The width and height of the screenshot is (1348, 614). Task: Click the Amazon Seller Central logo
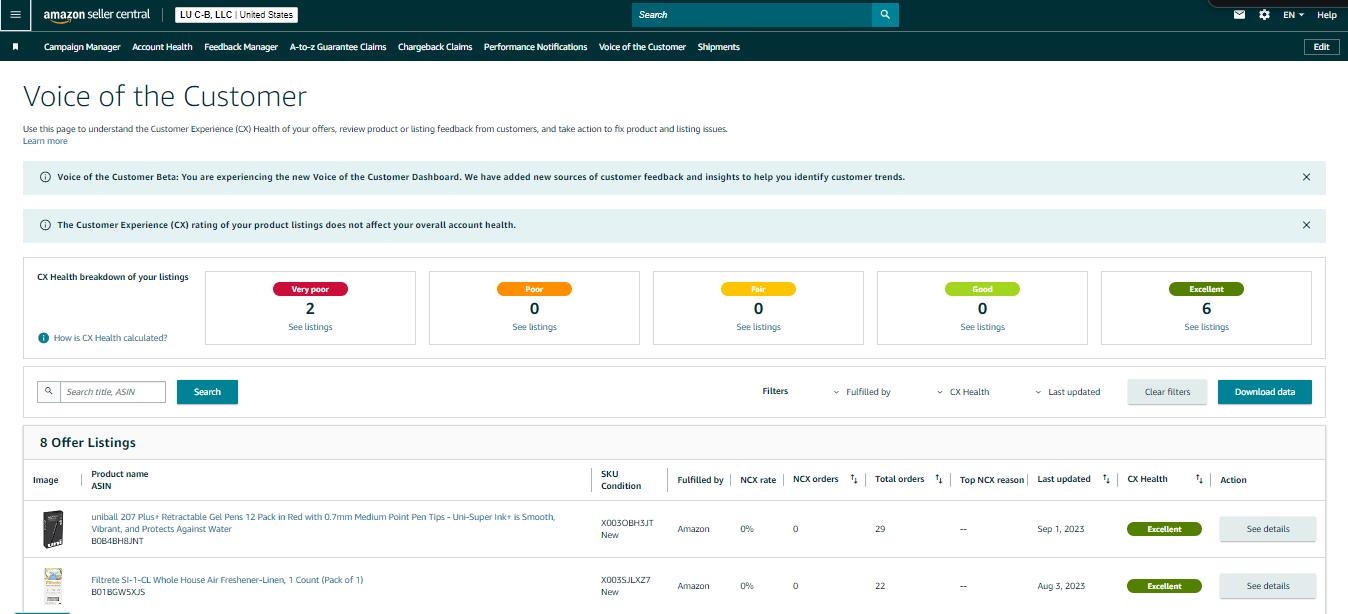97,15
